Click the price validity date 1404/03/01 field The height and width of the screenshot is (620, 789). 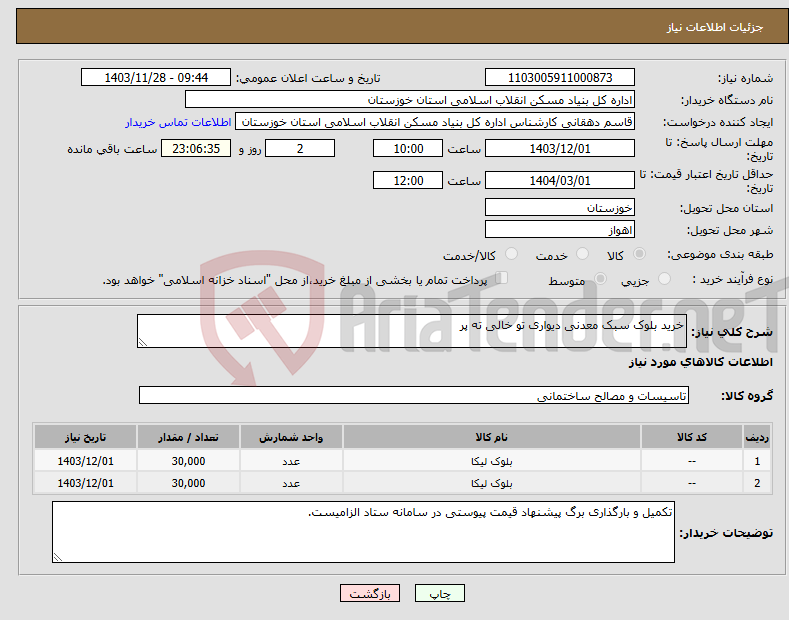pyautogui.click(x=560, y=180)
